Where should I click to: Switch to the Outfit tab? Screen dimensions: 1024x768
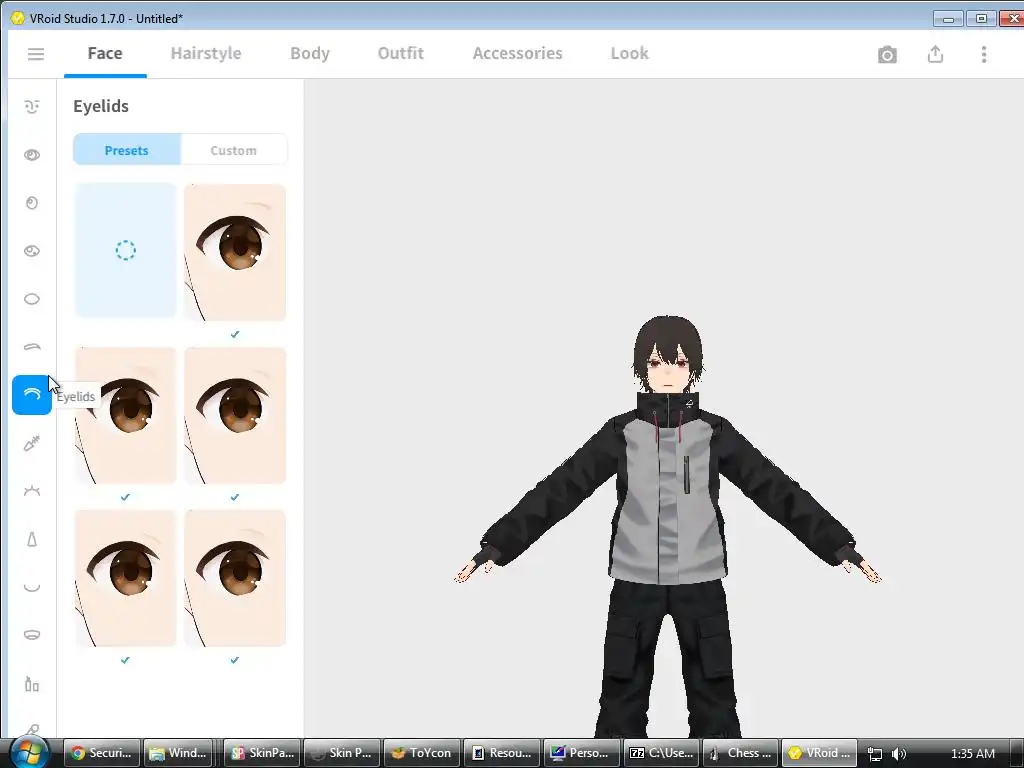pyautogui.click(x=400, y=54)
